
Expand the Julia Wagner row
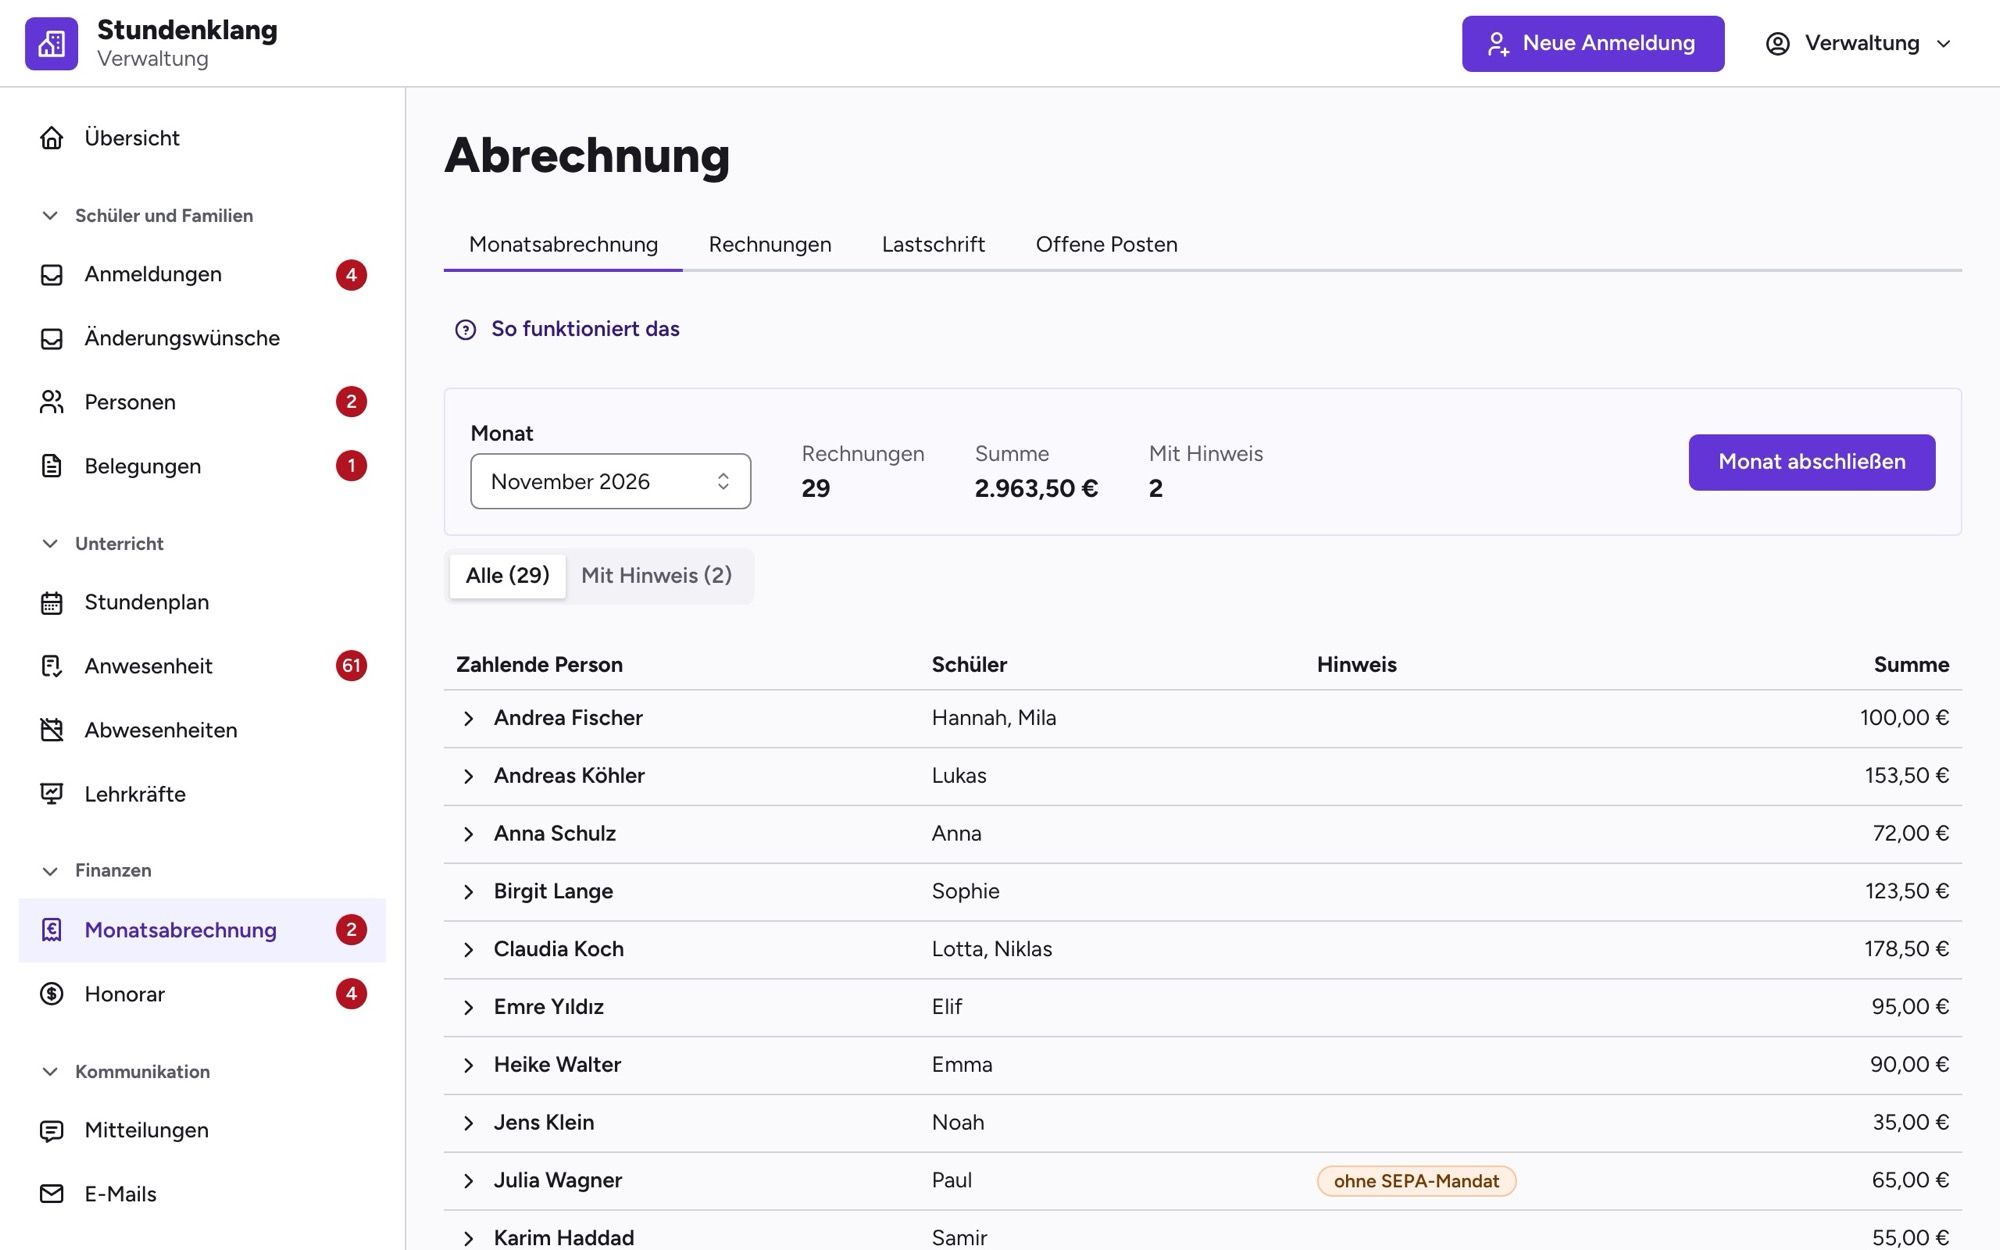(468, 1181)
